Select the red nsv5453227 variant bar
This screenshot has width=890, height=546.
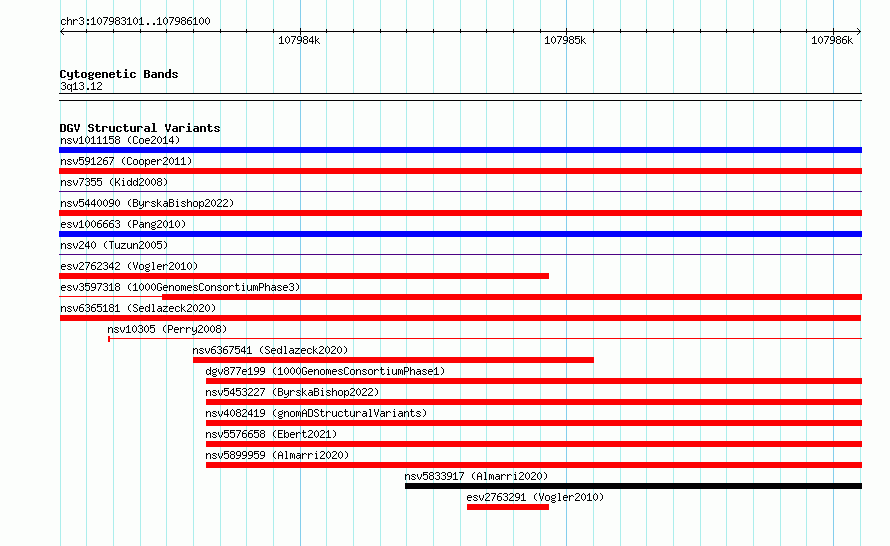[534, 402]
